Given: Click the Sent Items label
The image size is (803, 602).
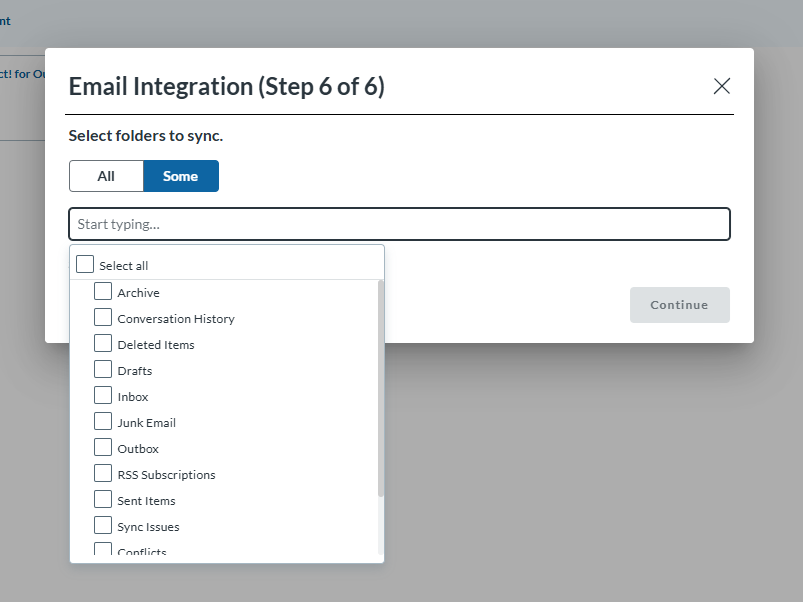Looking at the screenshot, I should click(x=146, y=502).
